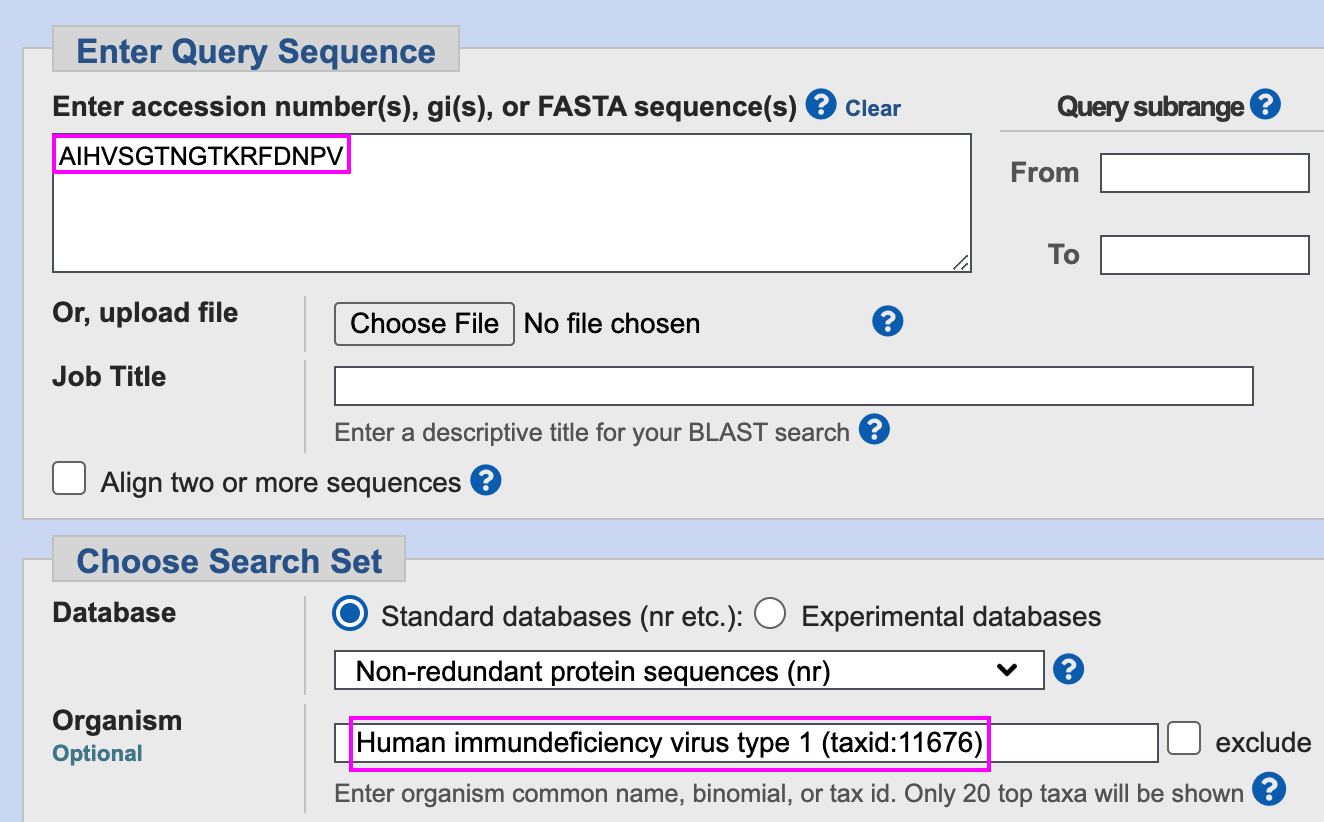The width and height of the screenshot is (1324, 822).
Task: Open help icon next to database dropdown
Action: (1068, 670)
